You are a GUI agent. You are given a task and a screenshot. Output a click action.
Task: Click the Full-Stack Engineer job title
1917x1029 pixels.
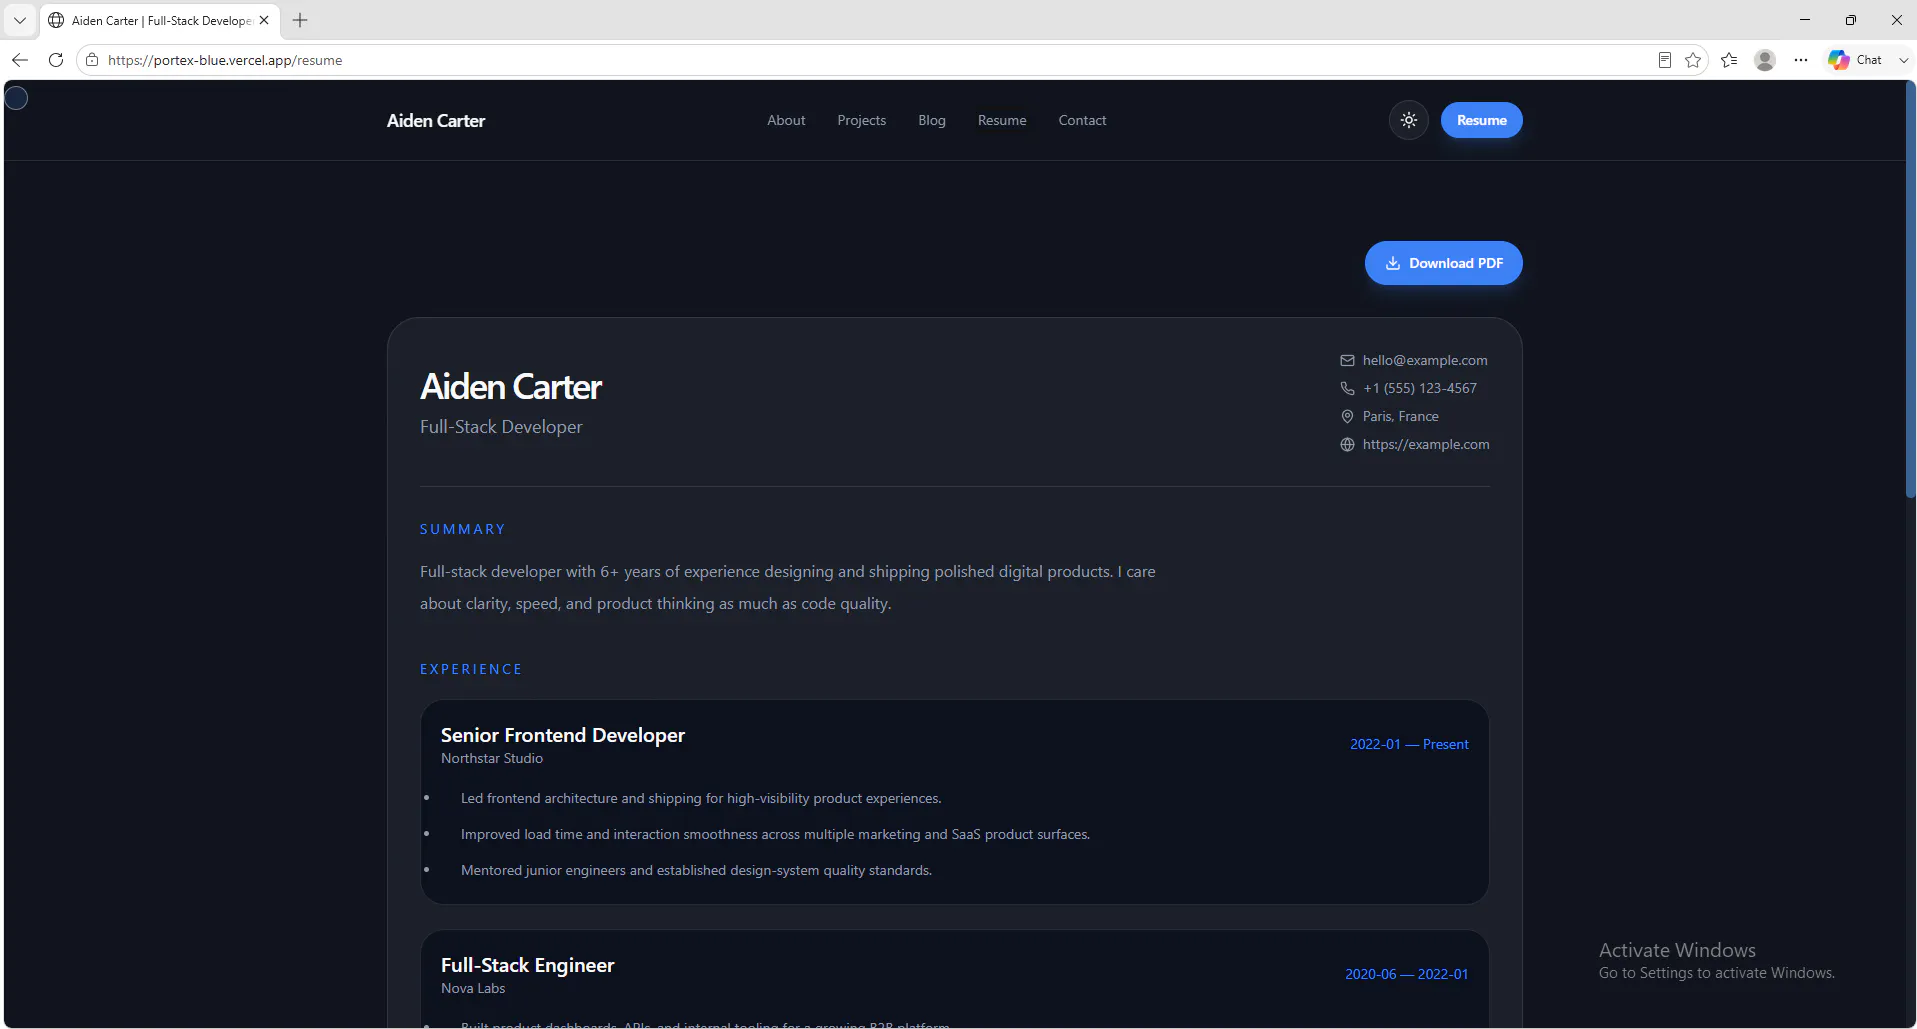pos(527,965)
